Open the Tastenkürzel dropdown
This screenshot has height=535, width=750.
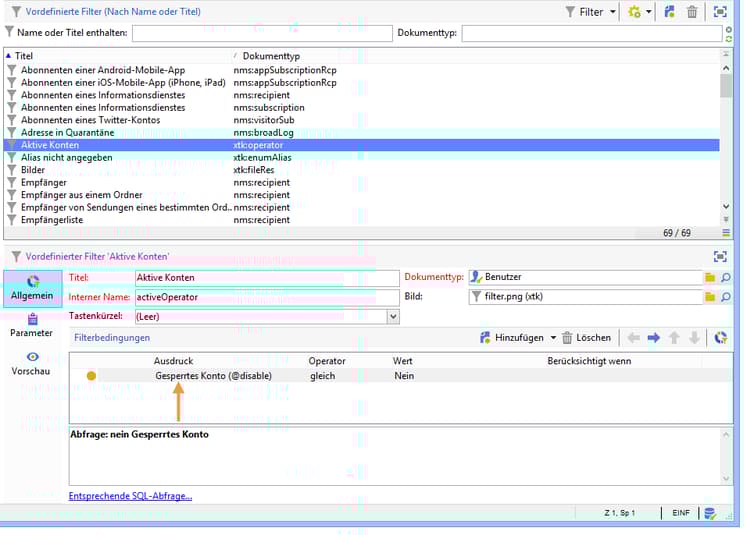[x=393, y=317]
